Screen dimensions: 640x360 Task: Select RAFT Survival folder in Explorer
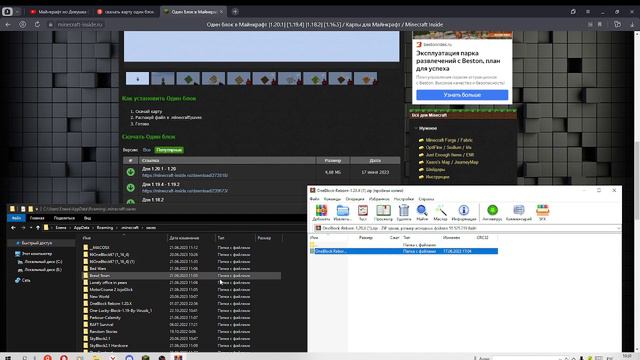[x=102, y=324]
